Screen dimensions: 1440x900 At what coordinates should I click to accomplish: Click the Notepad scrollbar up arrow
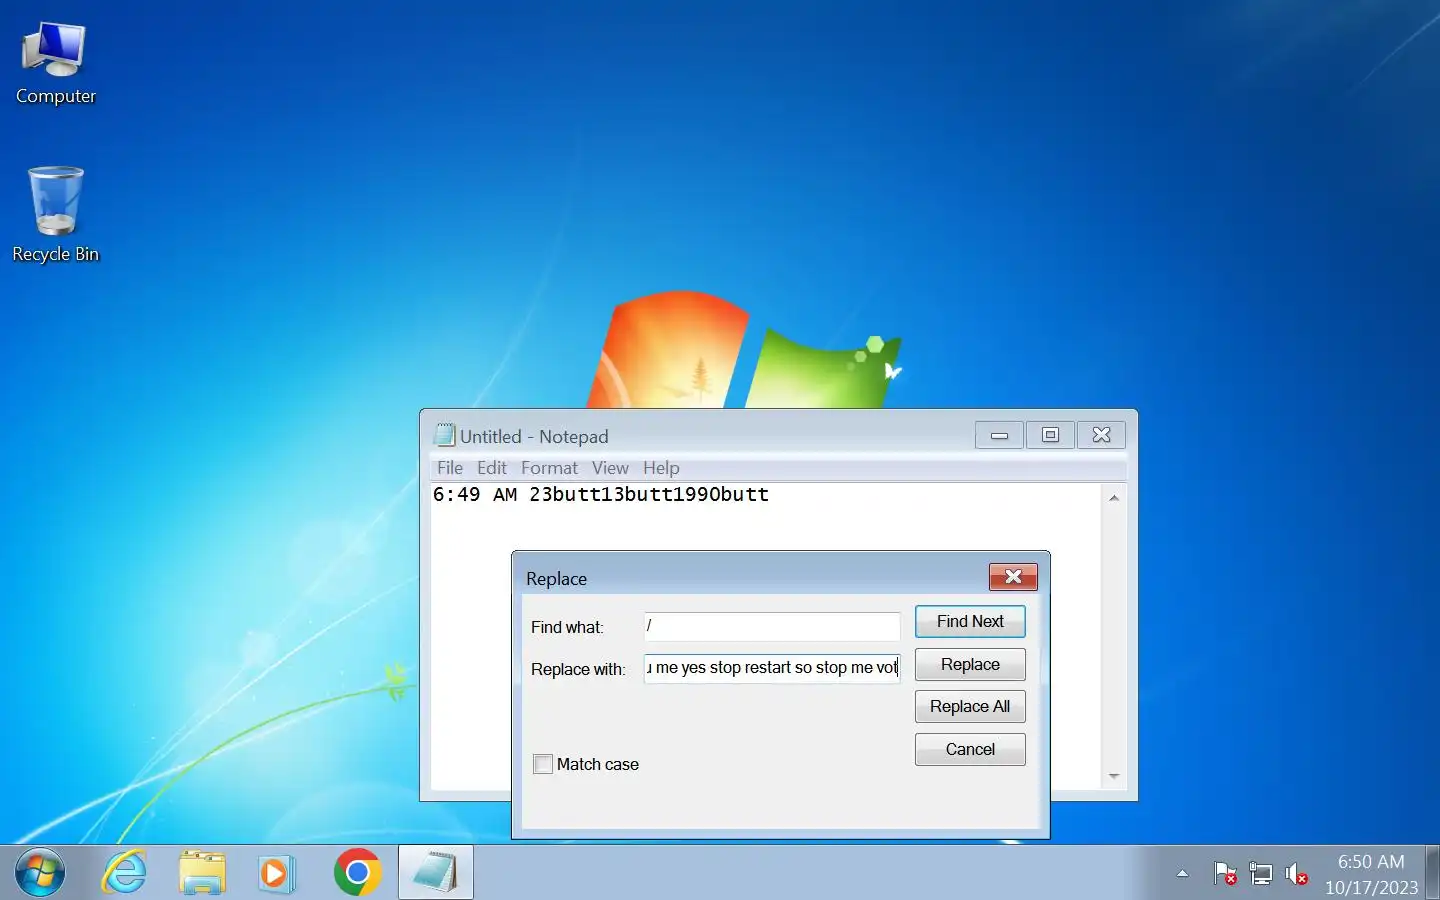(x=1114, y=497)
